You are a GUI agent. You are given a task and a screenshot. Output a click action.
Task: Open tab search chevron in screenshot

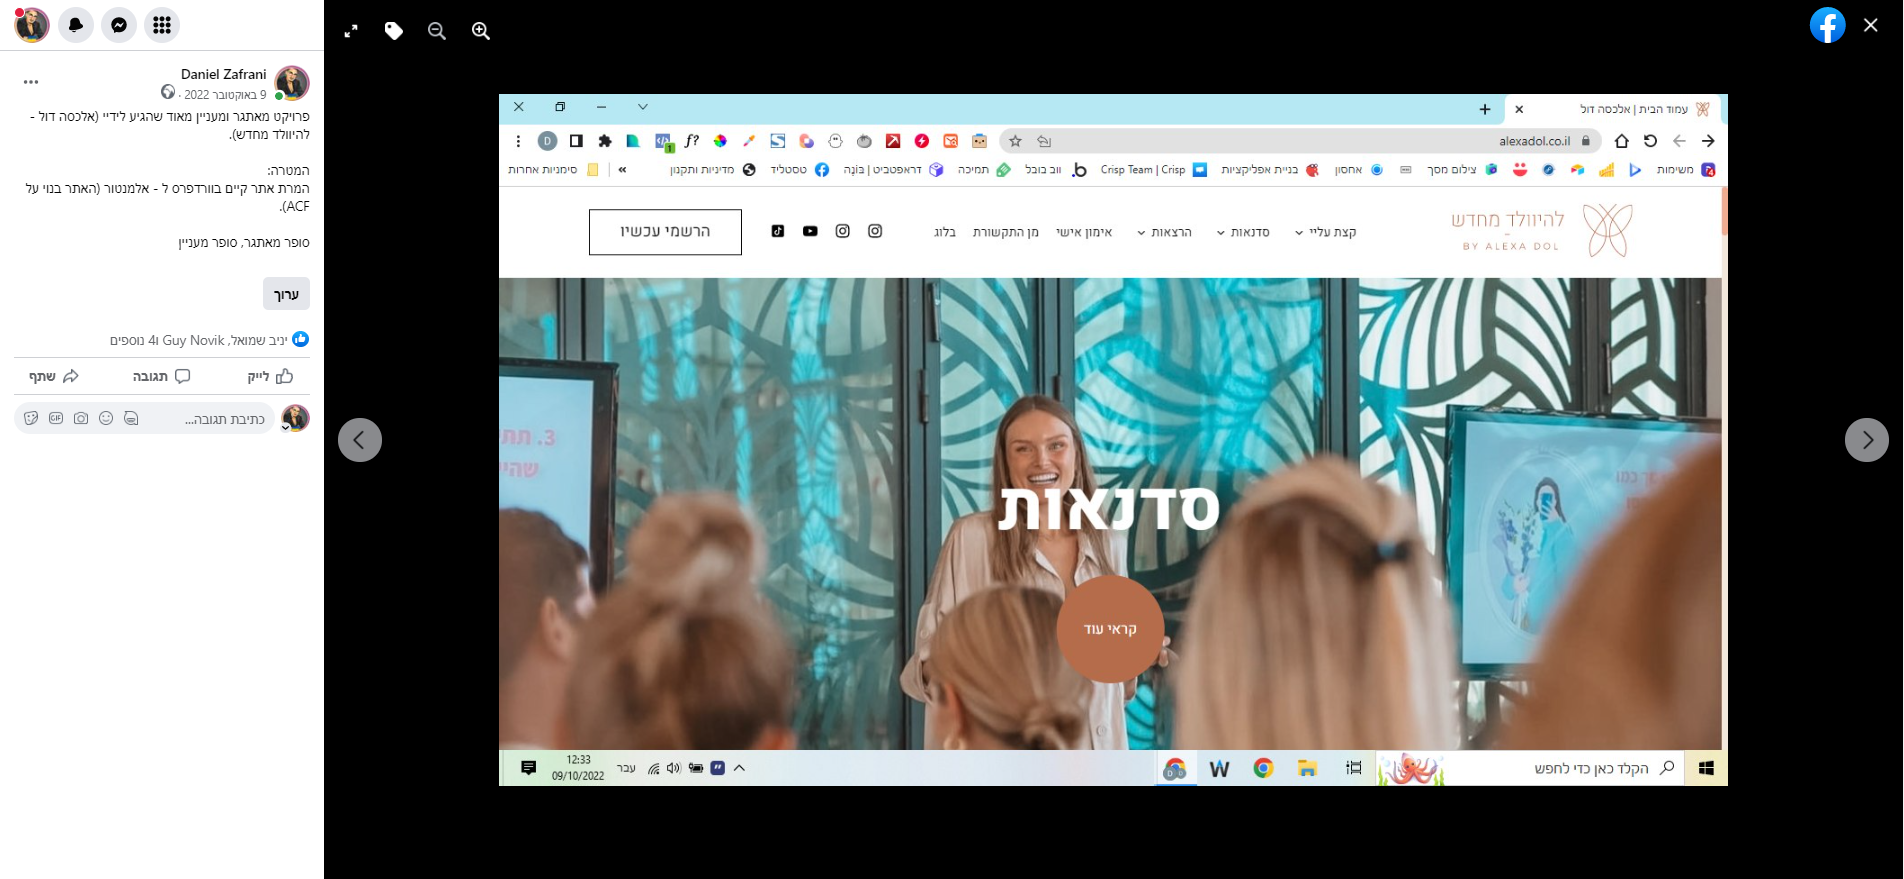point(643,107)
